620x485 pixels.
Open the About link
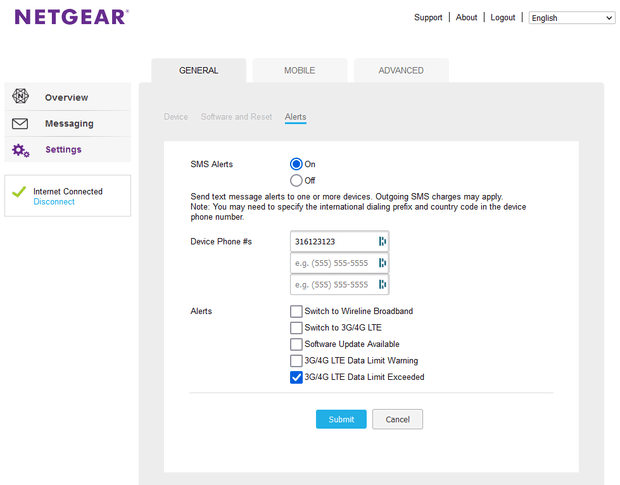[x=467, y=17]
